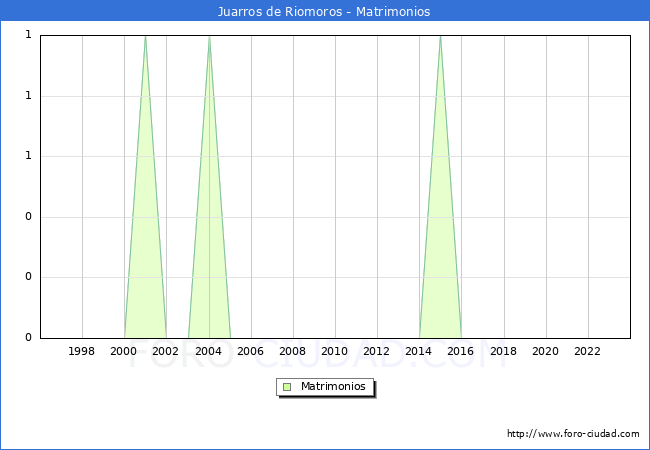Click the 2016 x-axis label

click(x=461, y=351)
